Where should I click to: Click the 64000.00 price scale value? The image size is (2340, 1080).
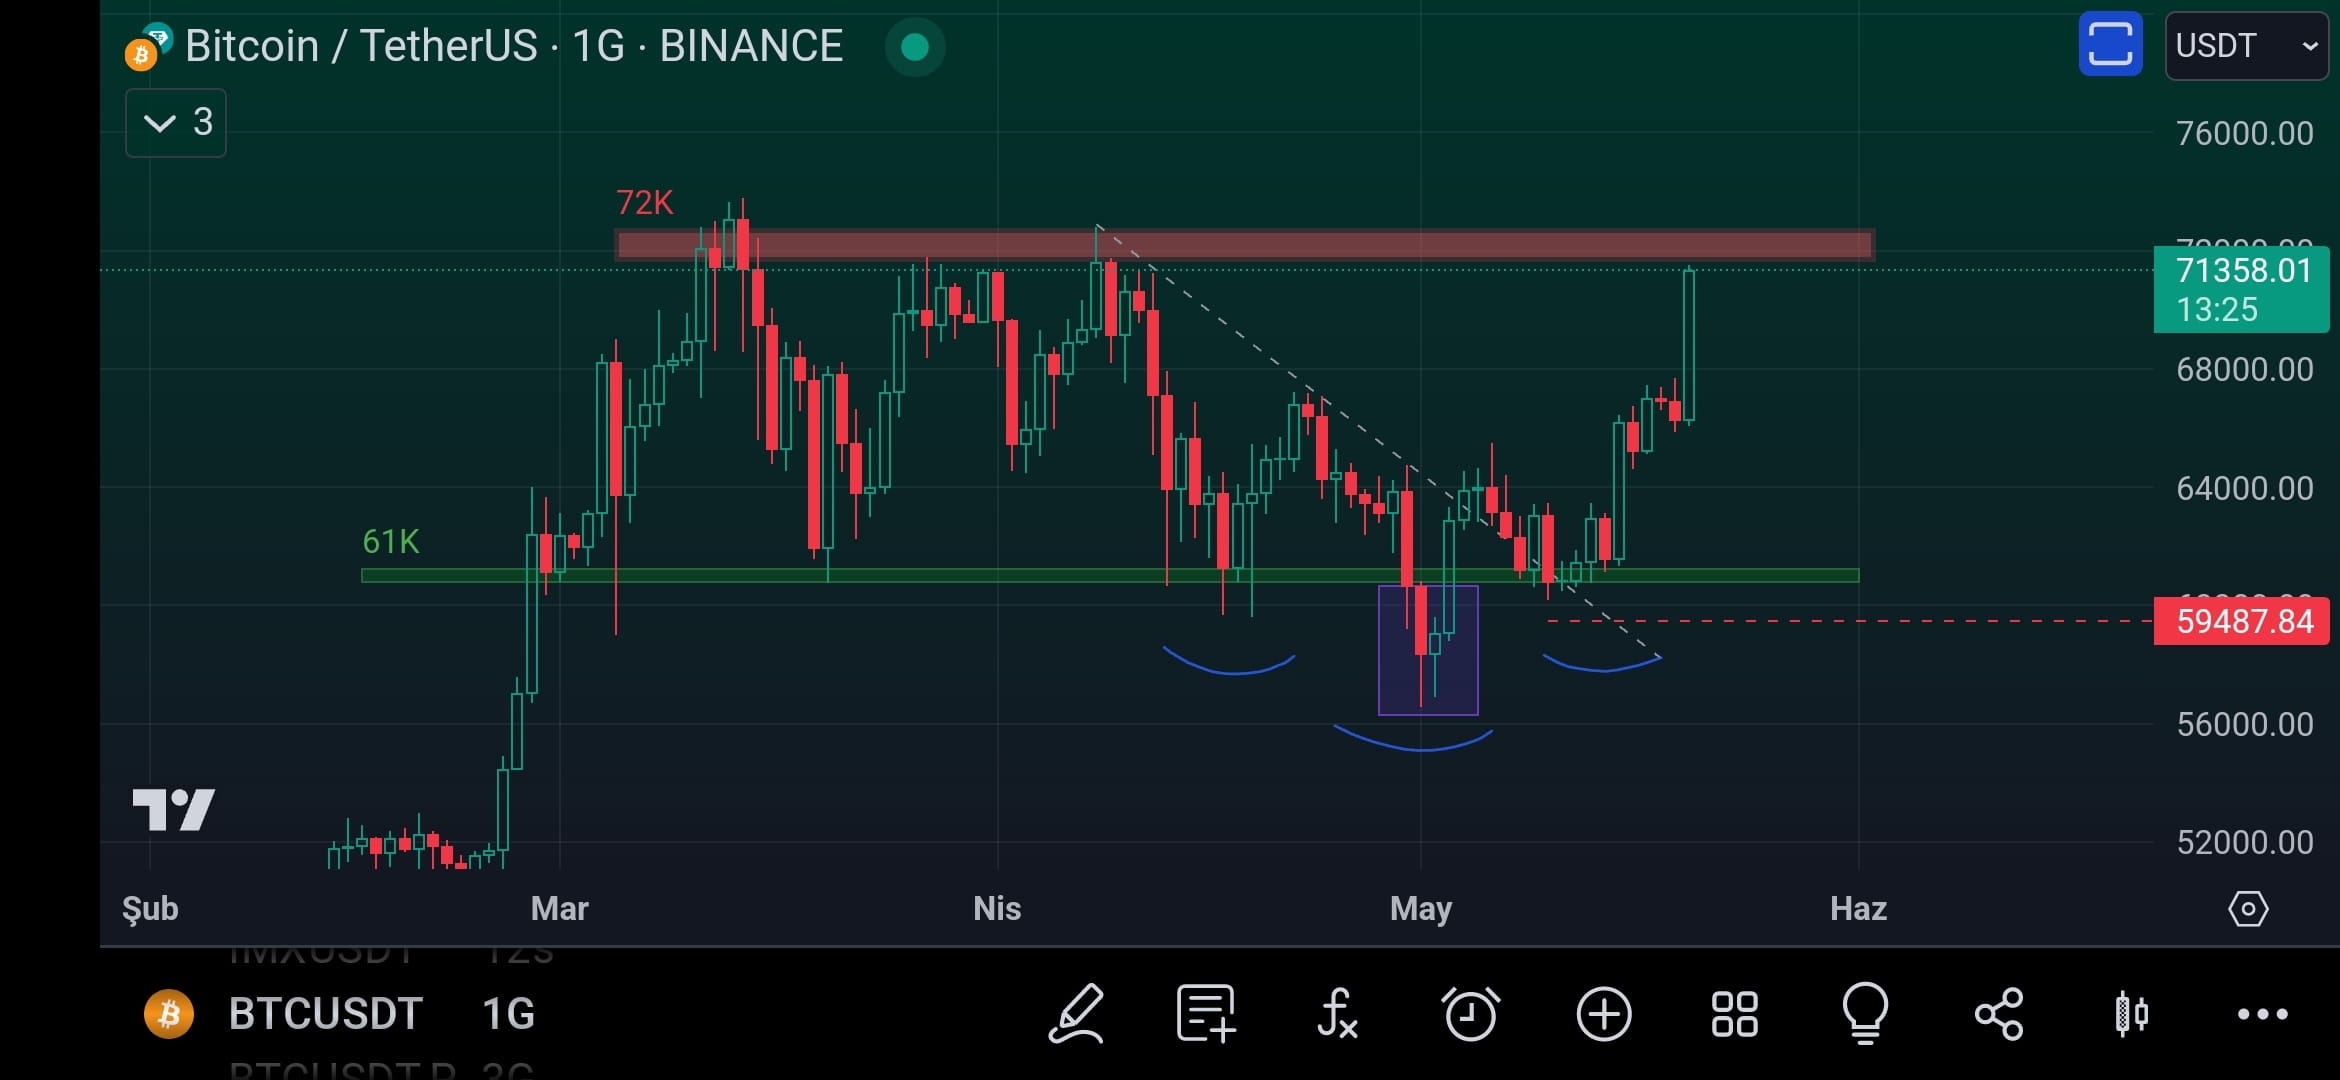click(2245, 489)
